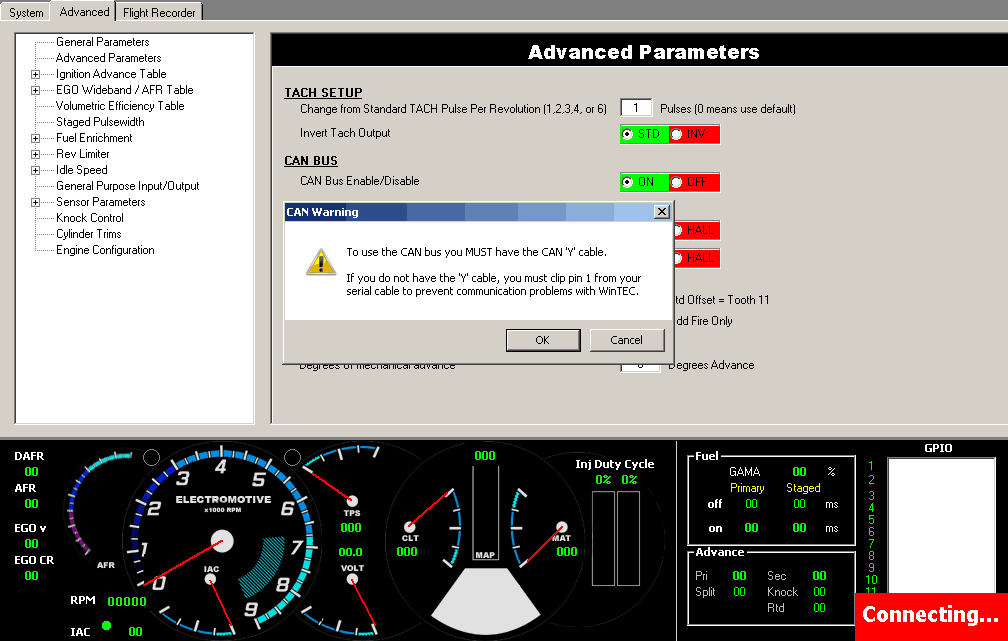
Task: Click the TACH pulses input field
Action: (636, 108)
